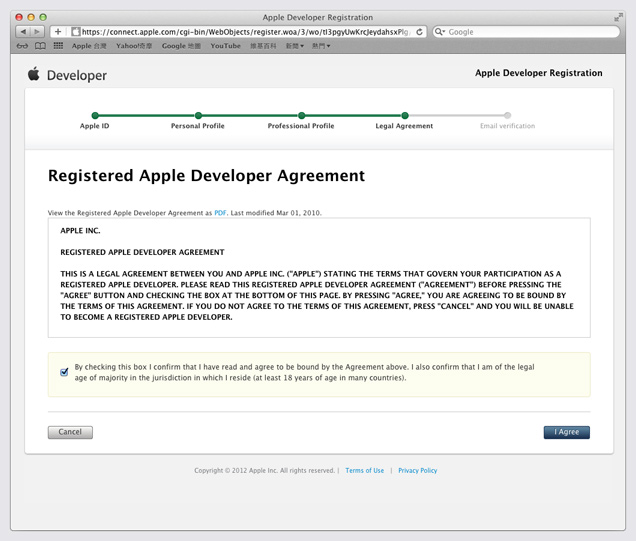Go forward with the Safari forward arrow

click(x=37, y=32)
